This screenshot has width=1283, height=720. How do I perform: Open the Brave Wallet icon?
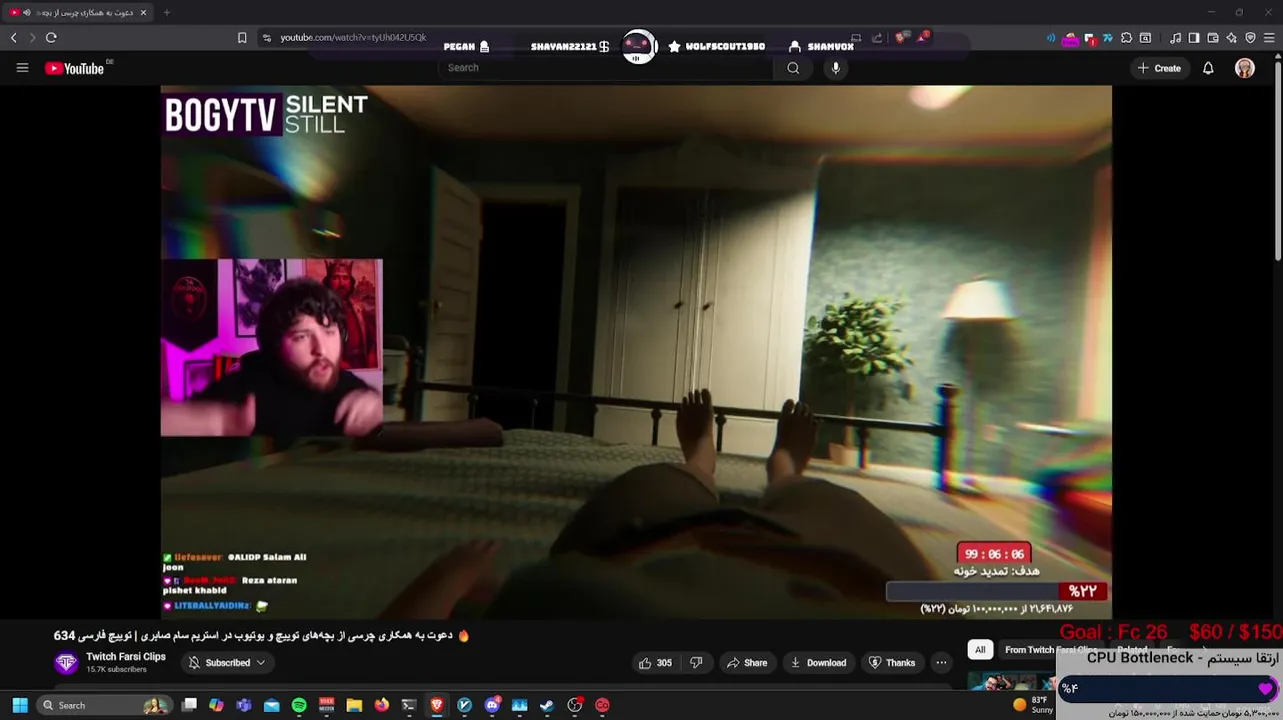coord(1213,38)
